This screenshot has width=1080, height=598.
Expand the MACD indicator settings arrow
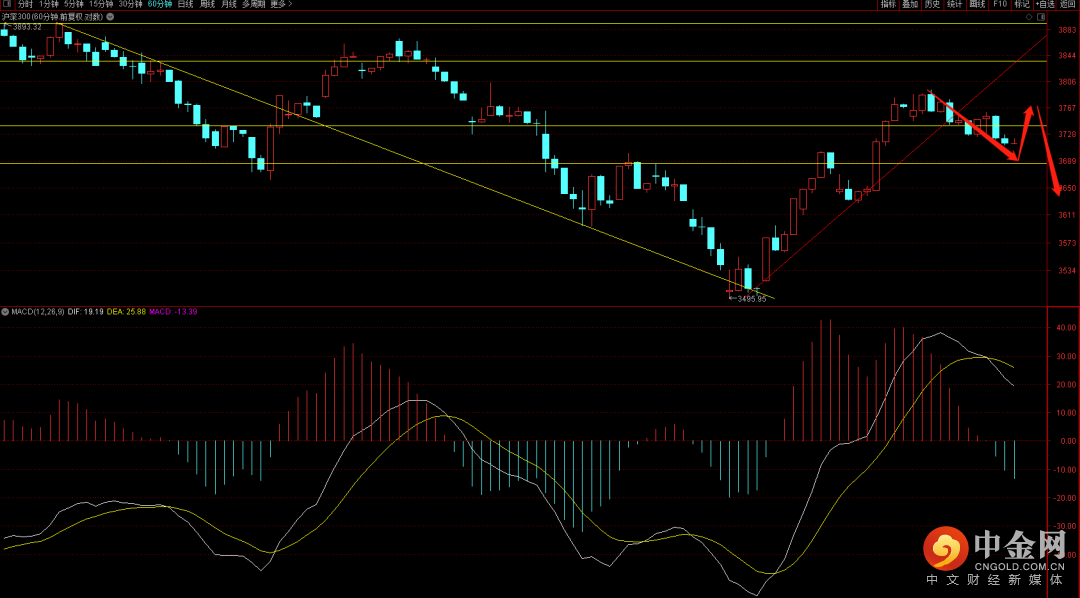pyautogui.click(x=5, y=313)
